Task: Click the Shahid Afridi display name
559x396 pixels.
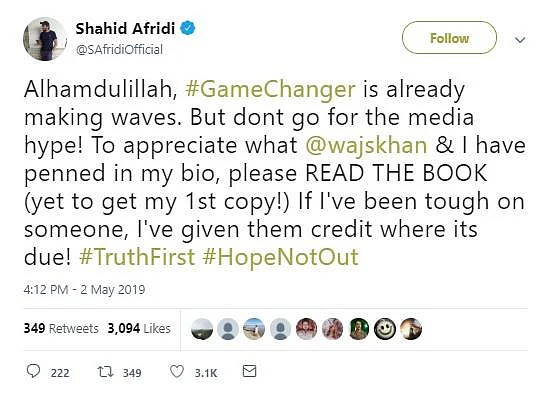Action: click(125, 28)
